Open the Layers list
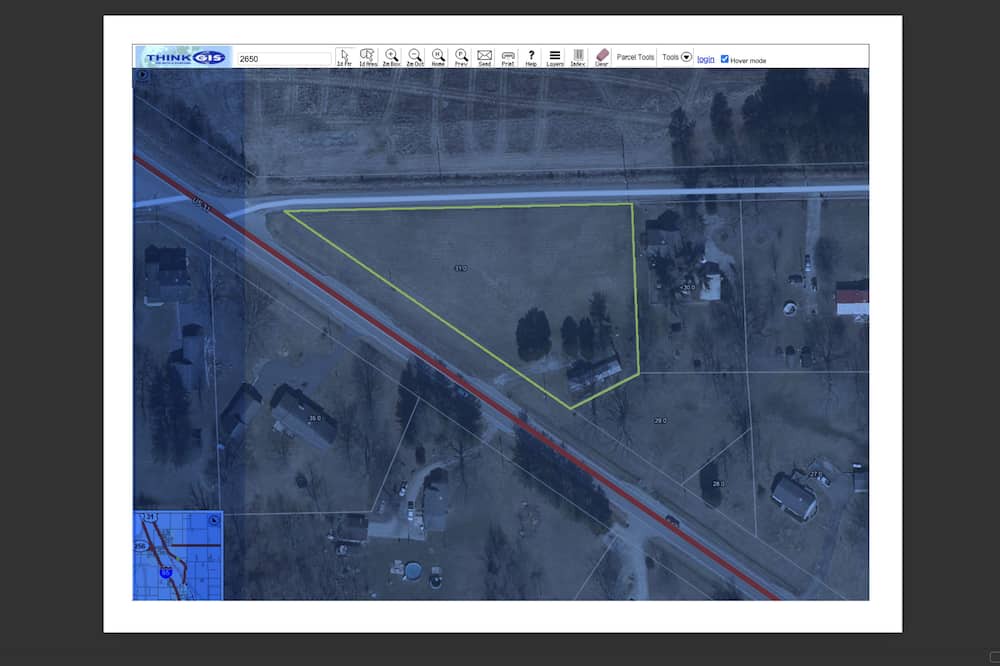Screen dimensions: 1000x666 tap(554, 56)
